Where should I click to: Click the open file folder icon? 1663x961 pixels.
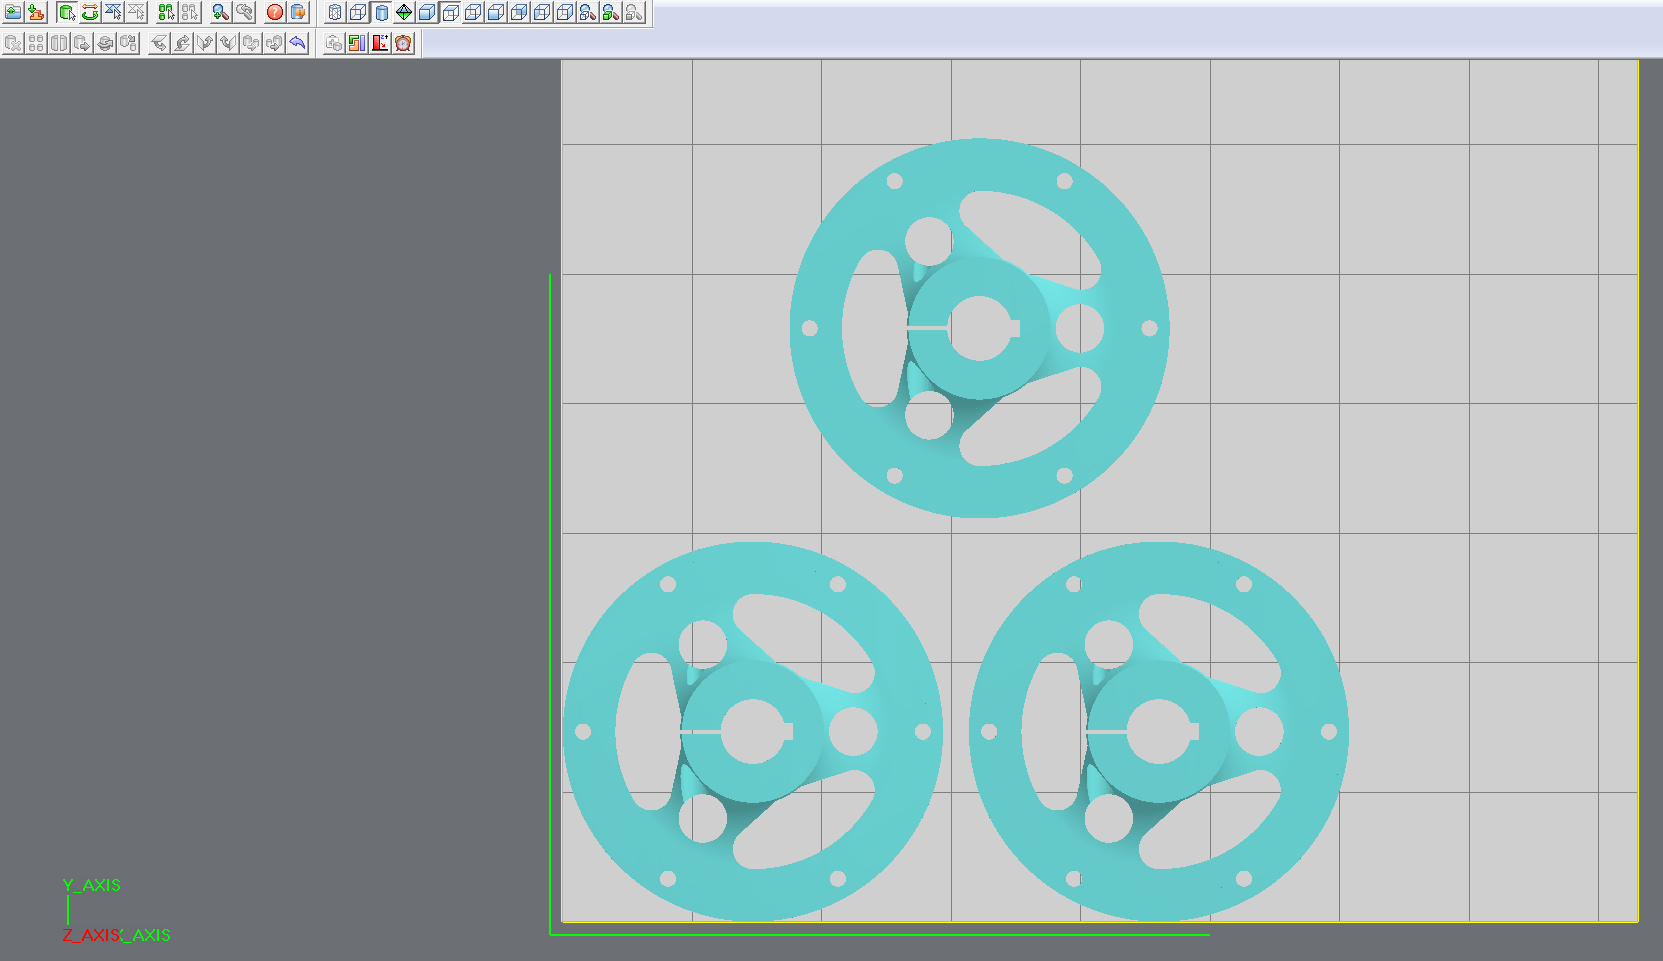[13, 13]
